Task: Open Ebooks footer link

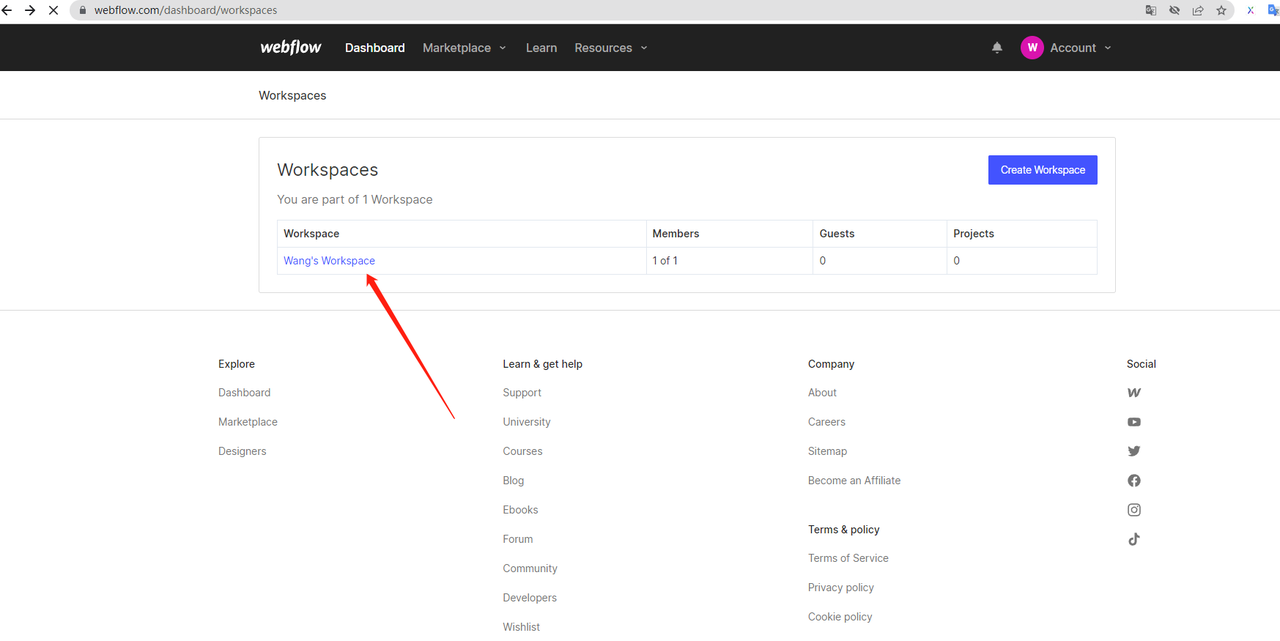Action: point(520,510)
